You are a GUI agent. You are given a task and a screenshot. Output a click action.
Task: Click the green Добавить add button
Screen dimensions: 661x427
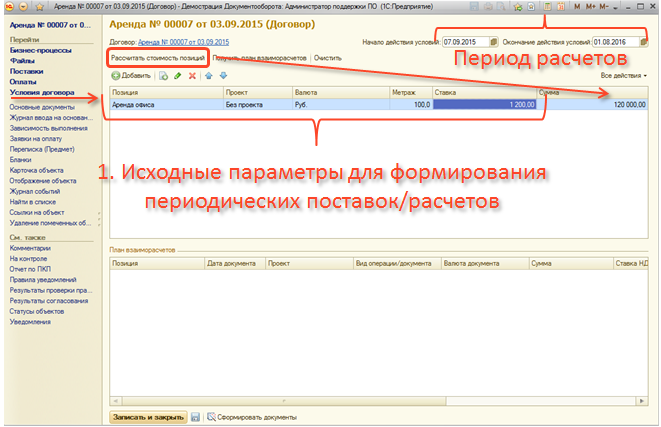point(130,76)
